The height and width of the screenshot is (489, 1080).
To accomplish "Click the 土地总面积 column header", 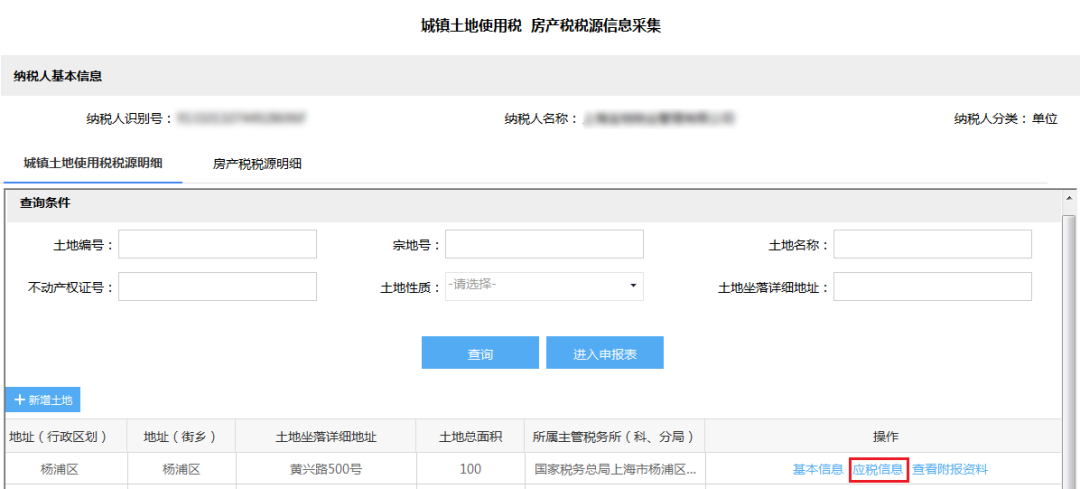I will tap(470, 437).
